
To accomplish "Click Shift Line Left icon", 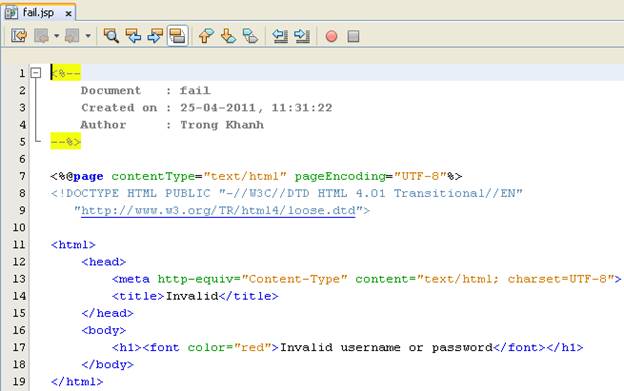I will tap(280, 36).
